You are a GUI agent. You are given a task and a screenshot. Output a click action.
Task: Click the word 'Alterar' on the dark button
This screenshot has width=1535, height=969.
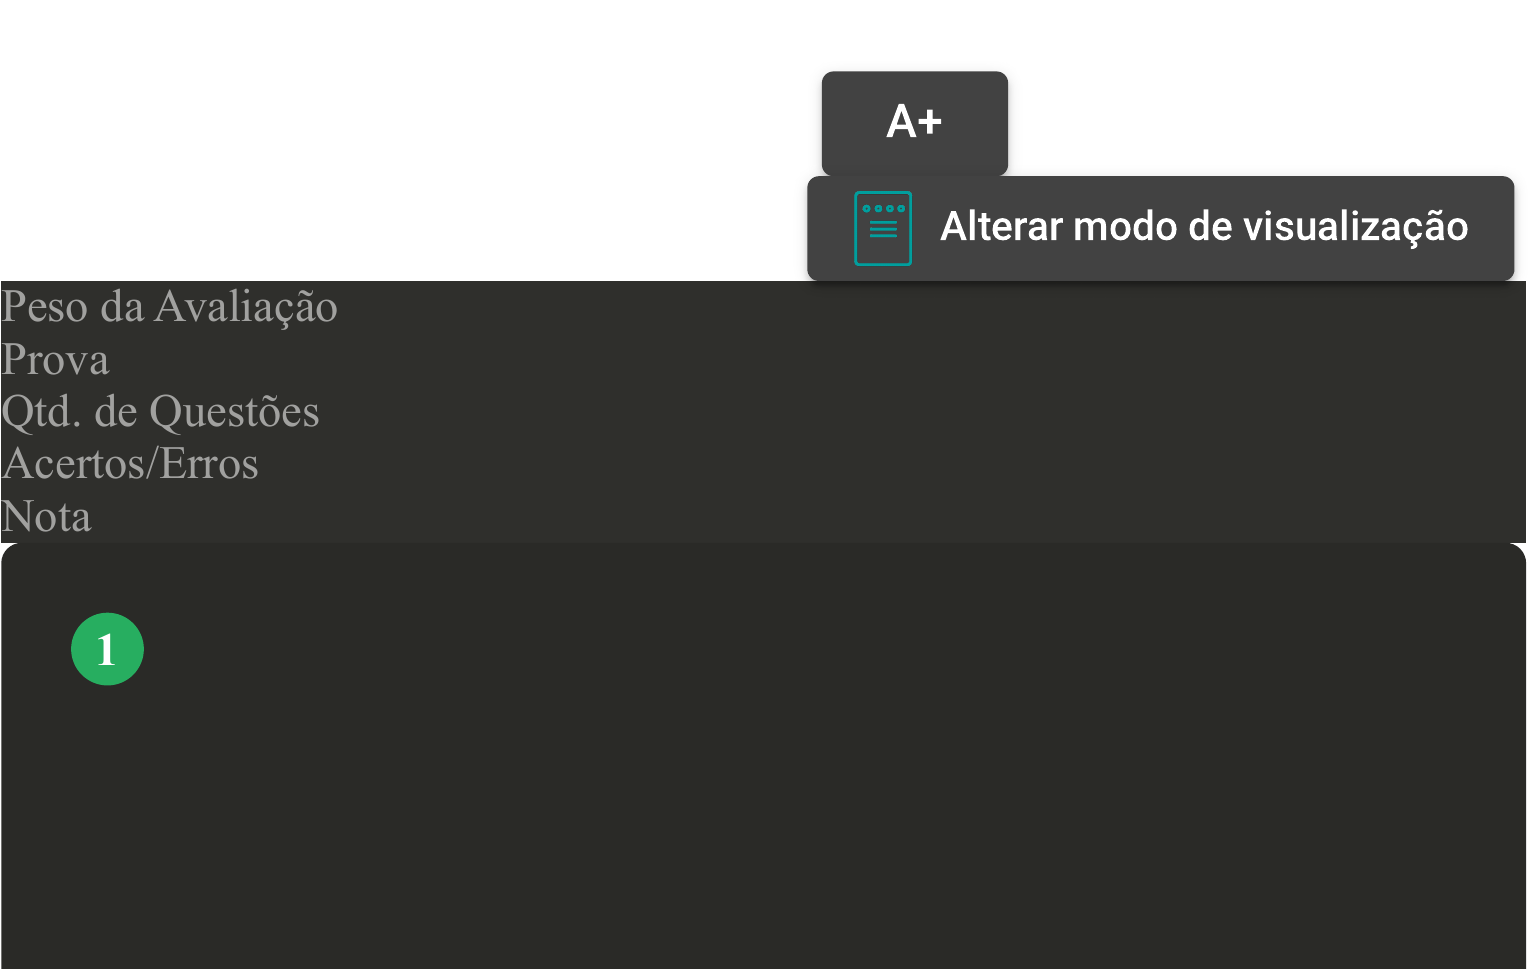1001,227
